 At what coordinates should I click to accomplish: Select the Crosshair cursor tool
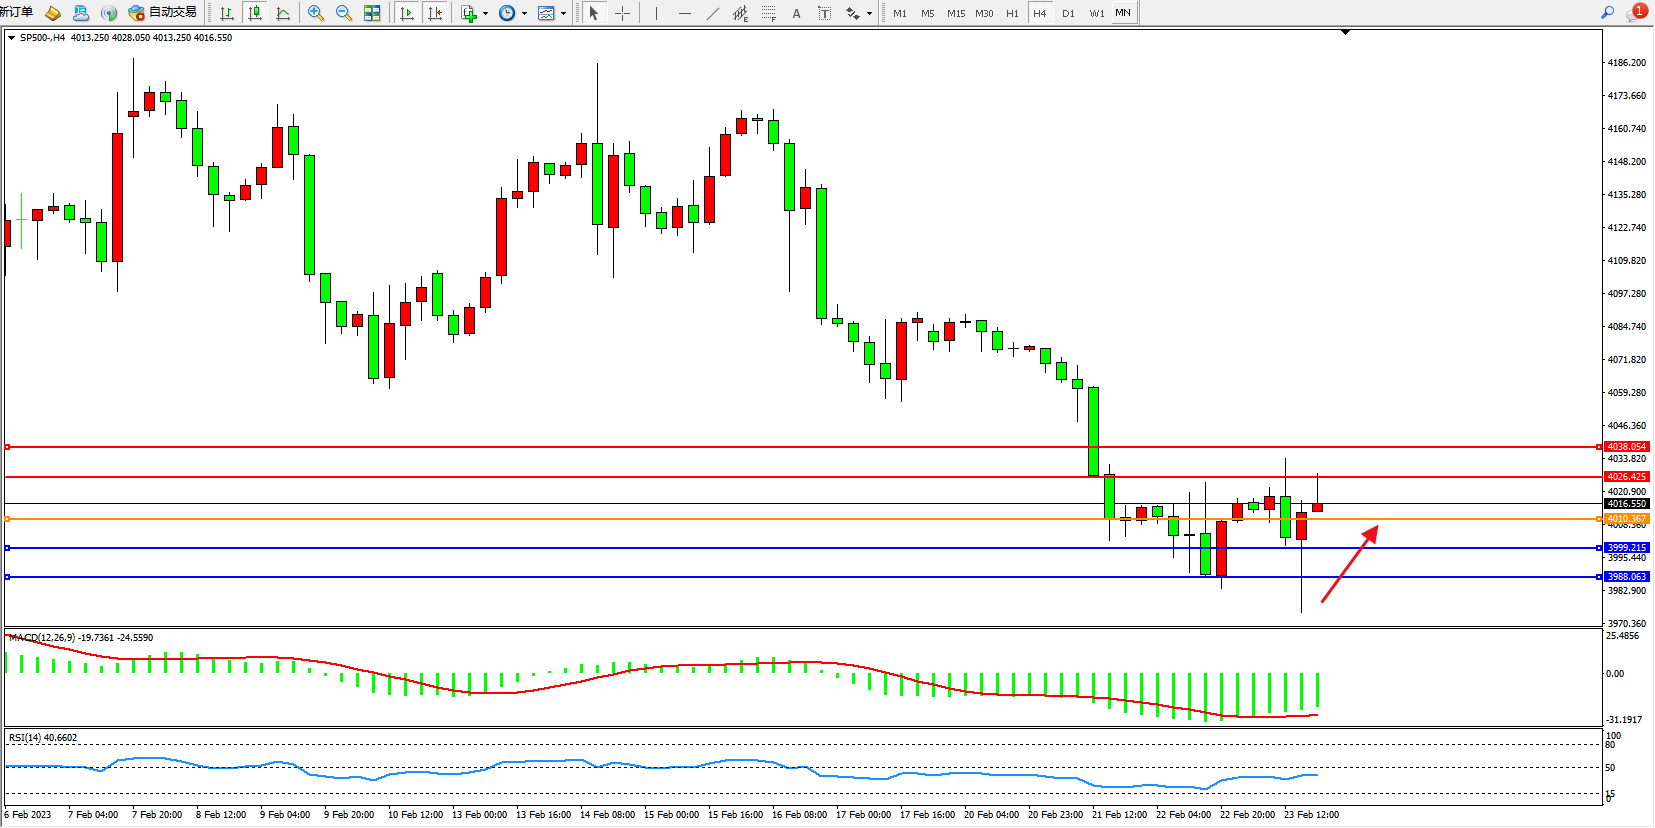[x=622, y=13]
